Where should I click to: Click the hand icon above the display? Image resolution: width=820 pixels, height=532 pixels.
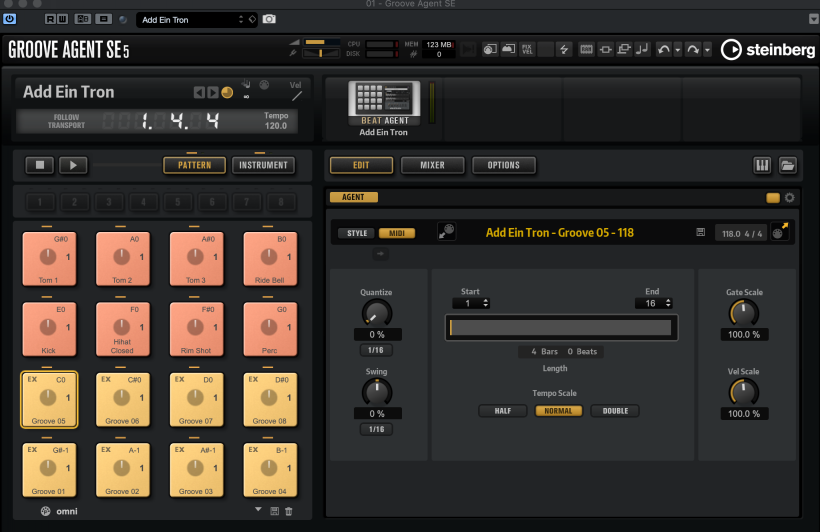(x=246, y=84)
